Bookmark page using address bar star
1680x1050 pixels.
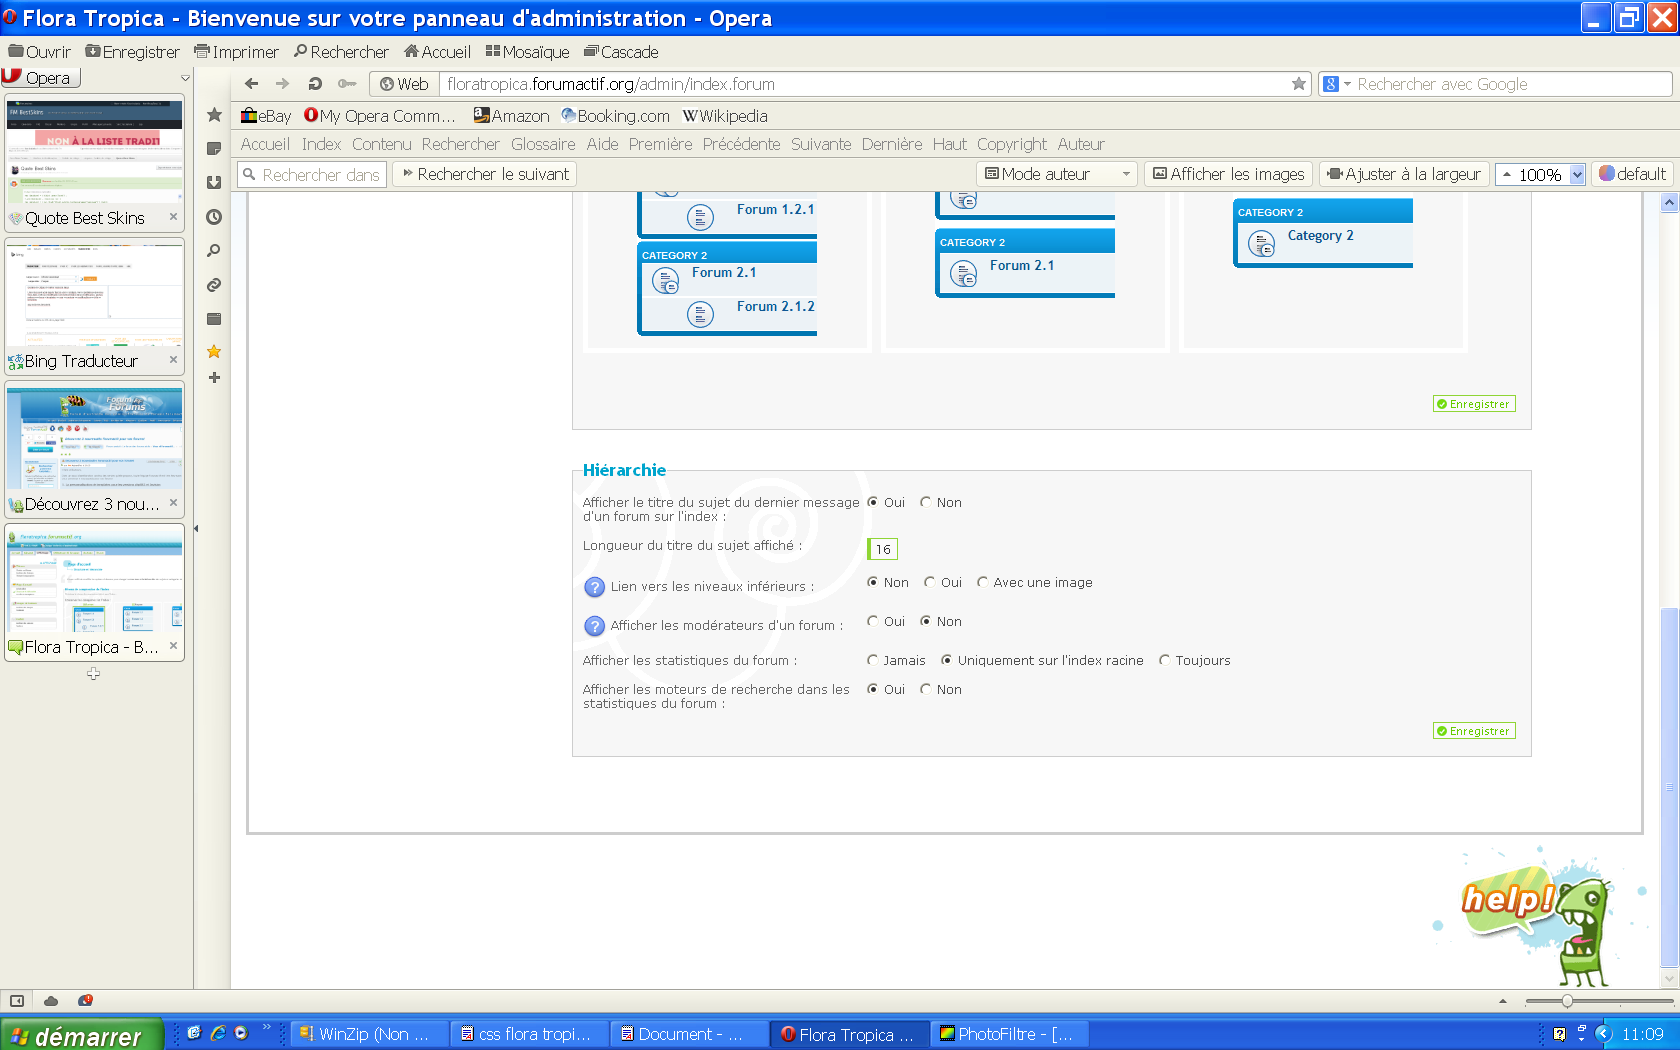1299,84
